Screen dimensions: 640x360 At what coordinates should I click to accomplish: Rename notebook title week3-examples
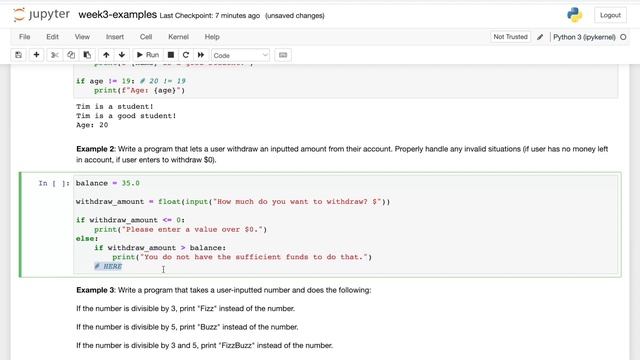click(118, 15)
